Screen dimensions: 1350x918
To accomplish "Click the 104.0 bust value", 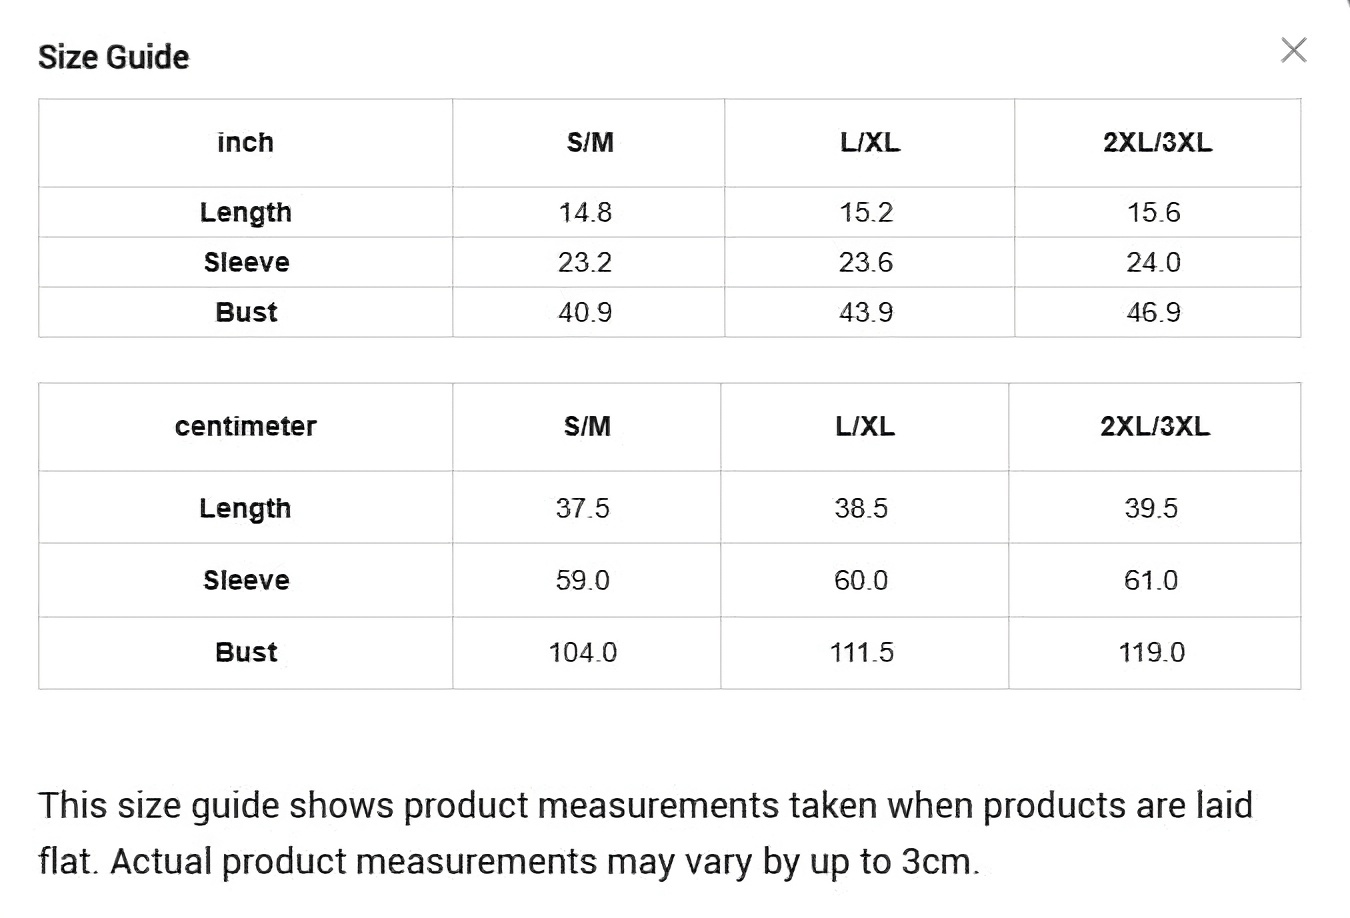I will (583, 653).
